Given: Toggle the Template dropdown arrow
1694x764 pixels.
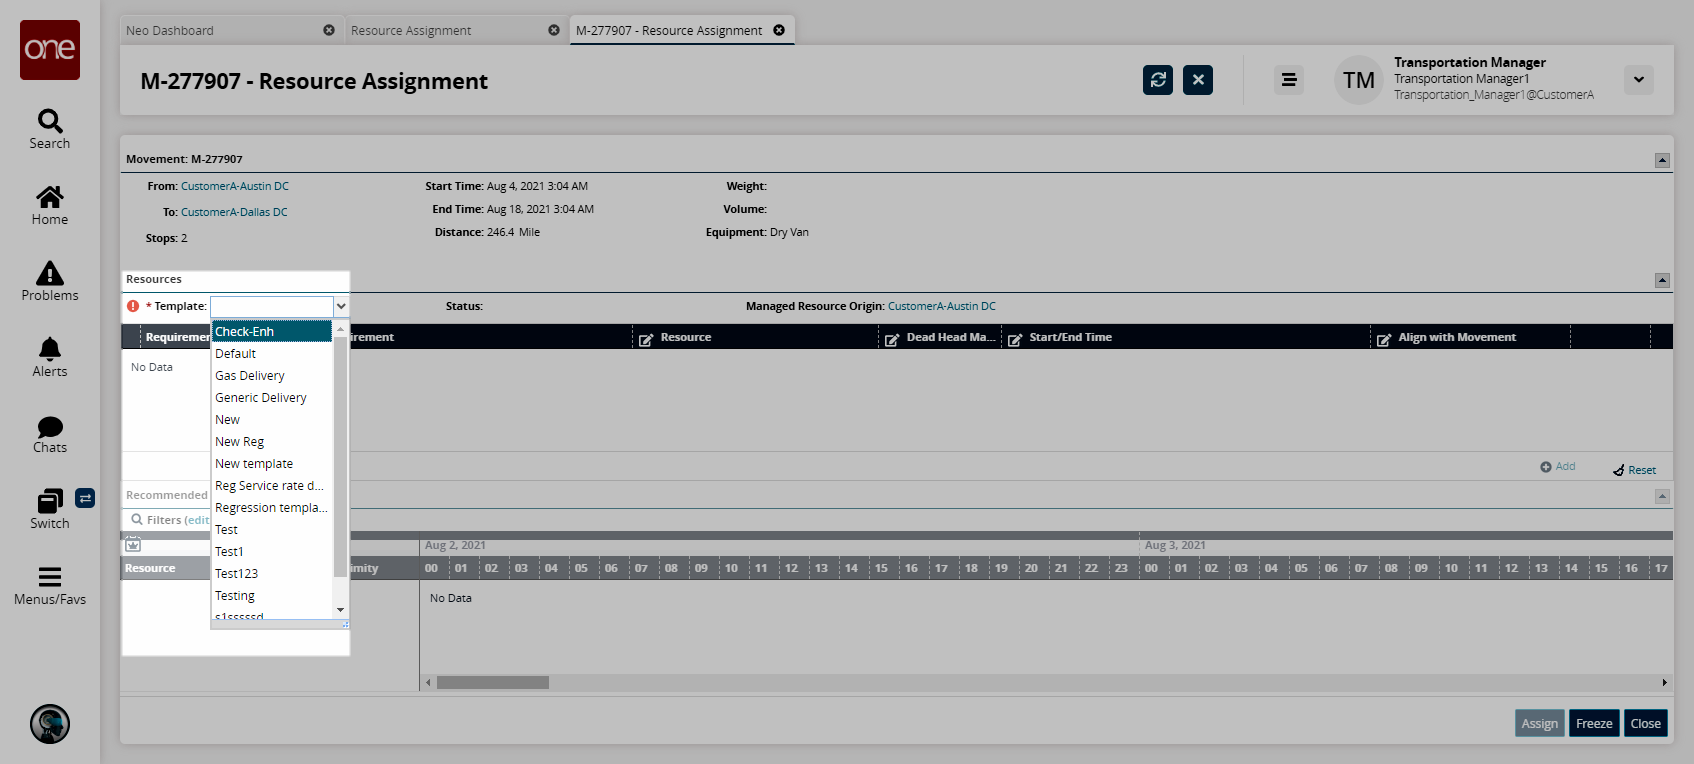Looking at the screenshot, I should coord(341,306).
